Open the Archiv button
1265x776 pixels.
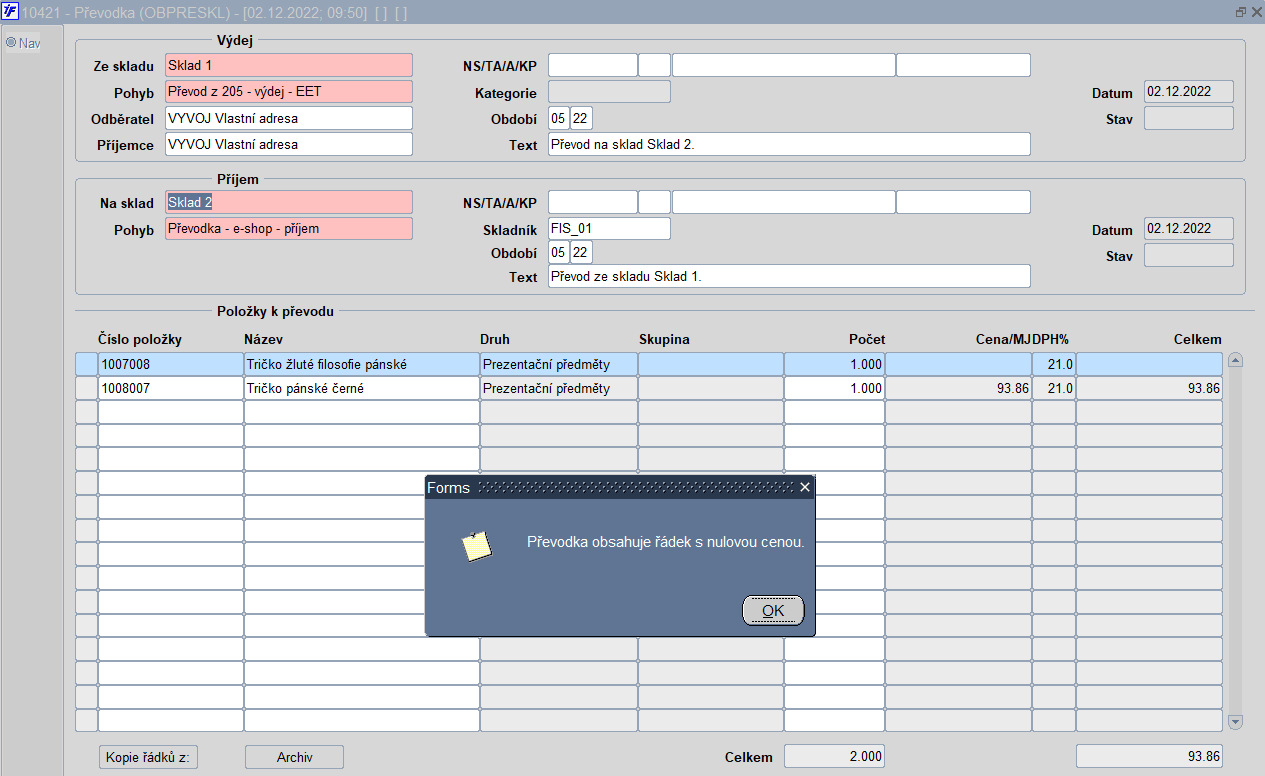(294, 758)
